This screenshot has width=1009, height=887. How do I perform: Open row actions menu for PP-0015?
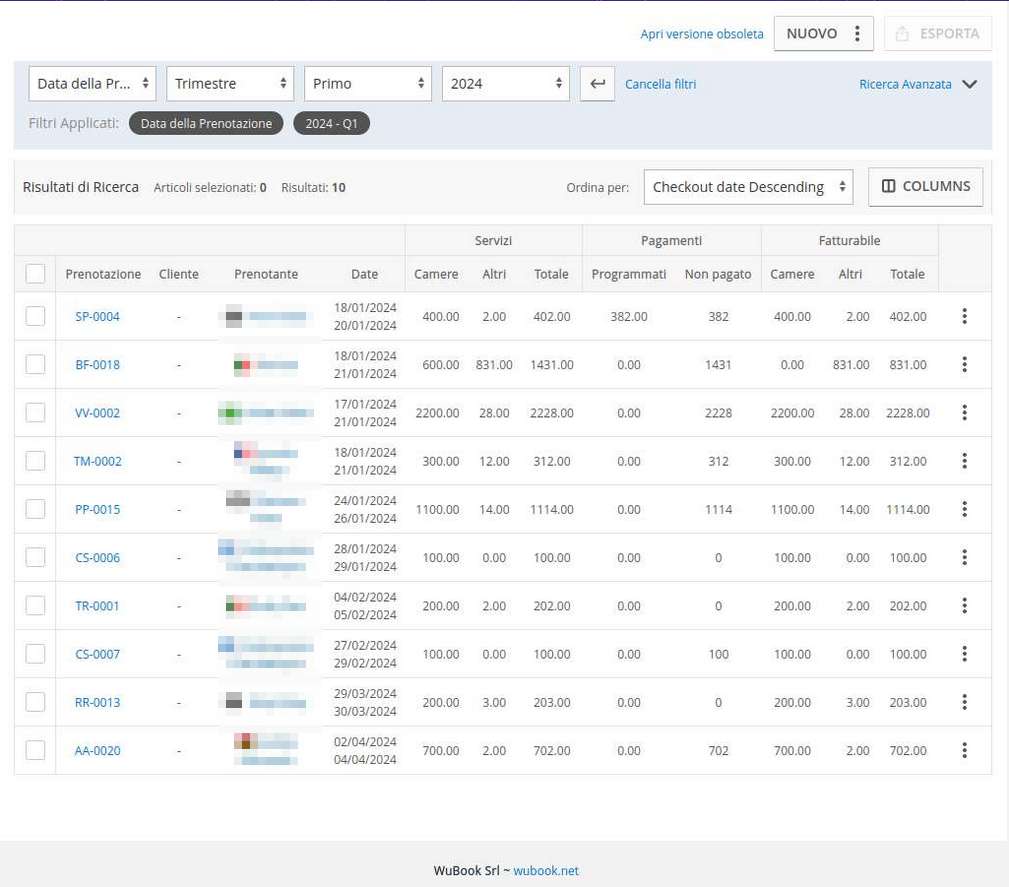tap(964, 509)
